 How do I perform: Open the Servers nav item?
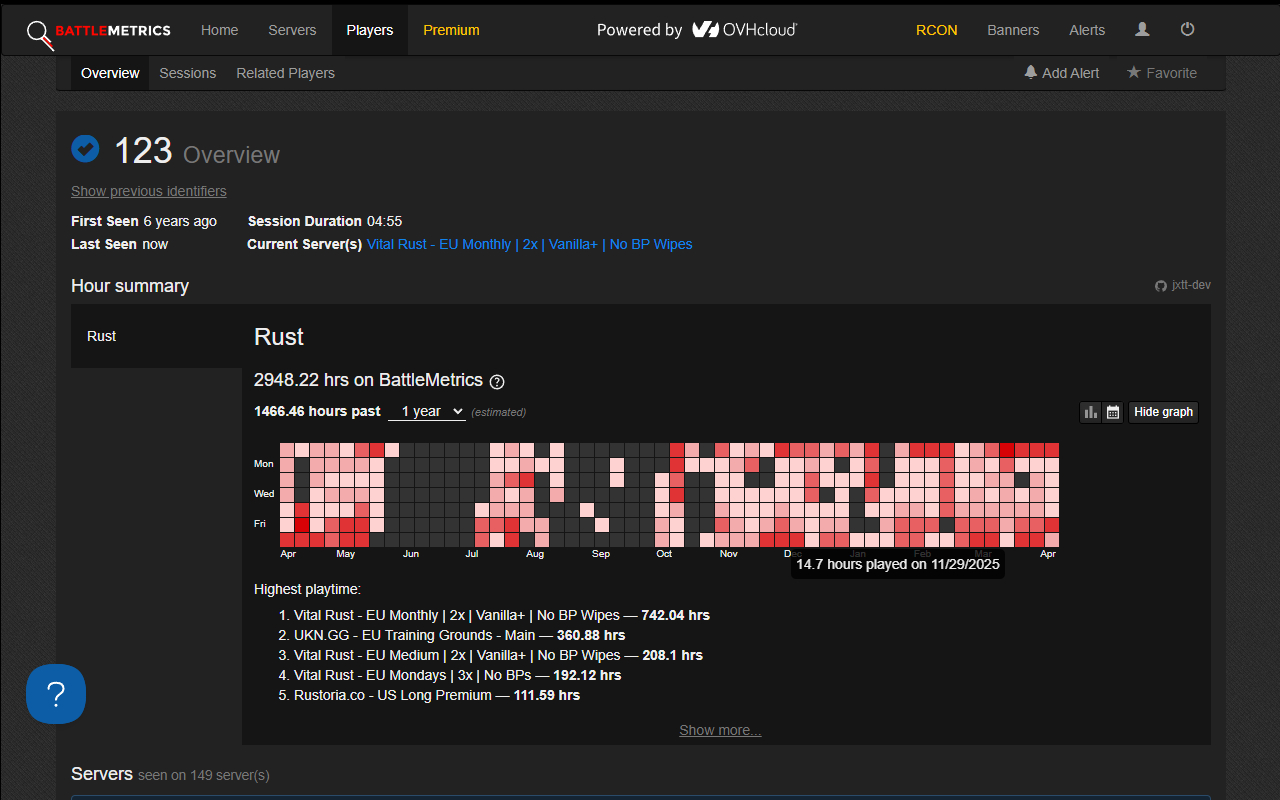click(292, 30)
